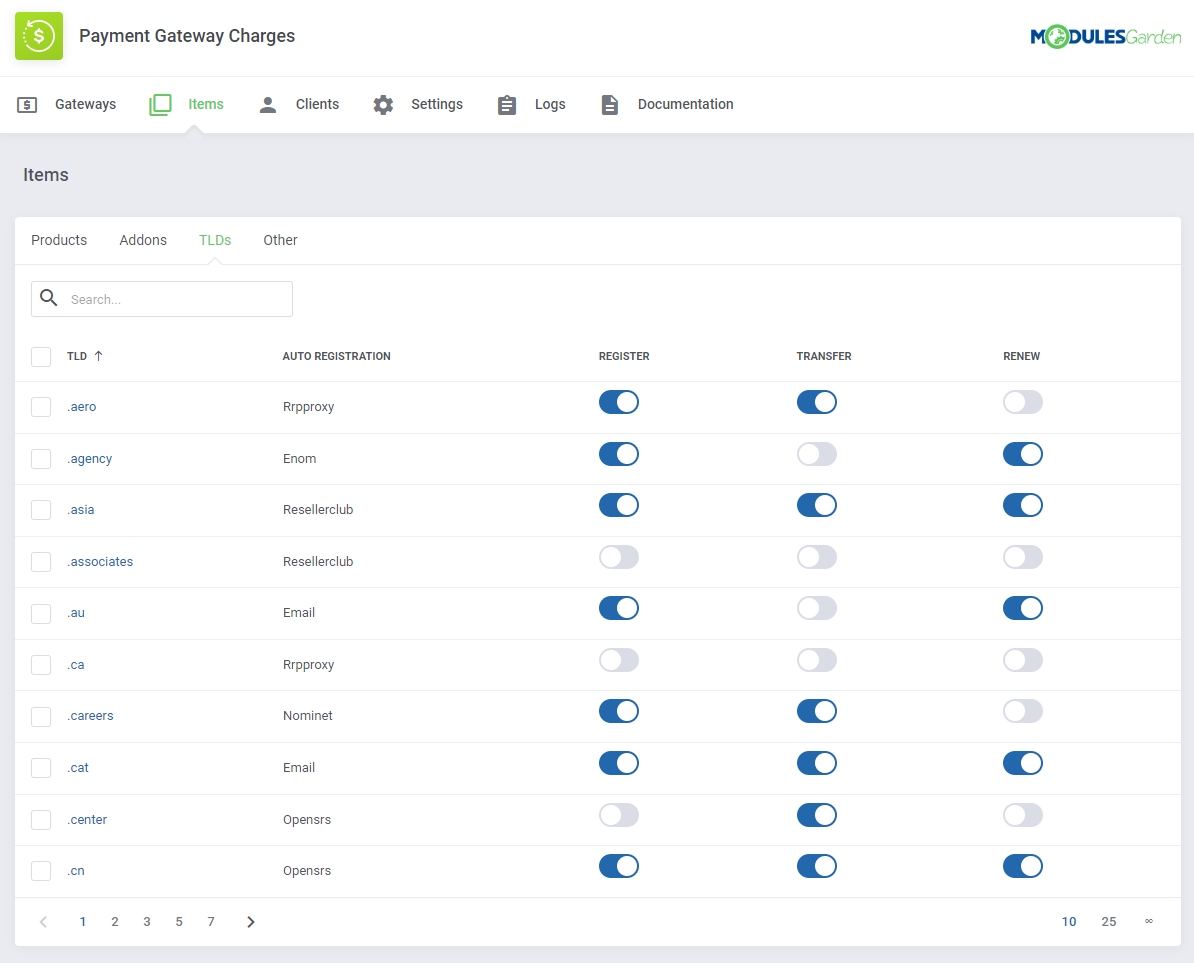Go to next page arrow
This screenshot has height=963, width=1194.
coord(251,922)
